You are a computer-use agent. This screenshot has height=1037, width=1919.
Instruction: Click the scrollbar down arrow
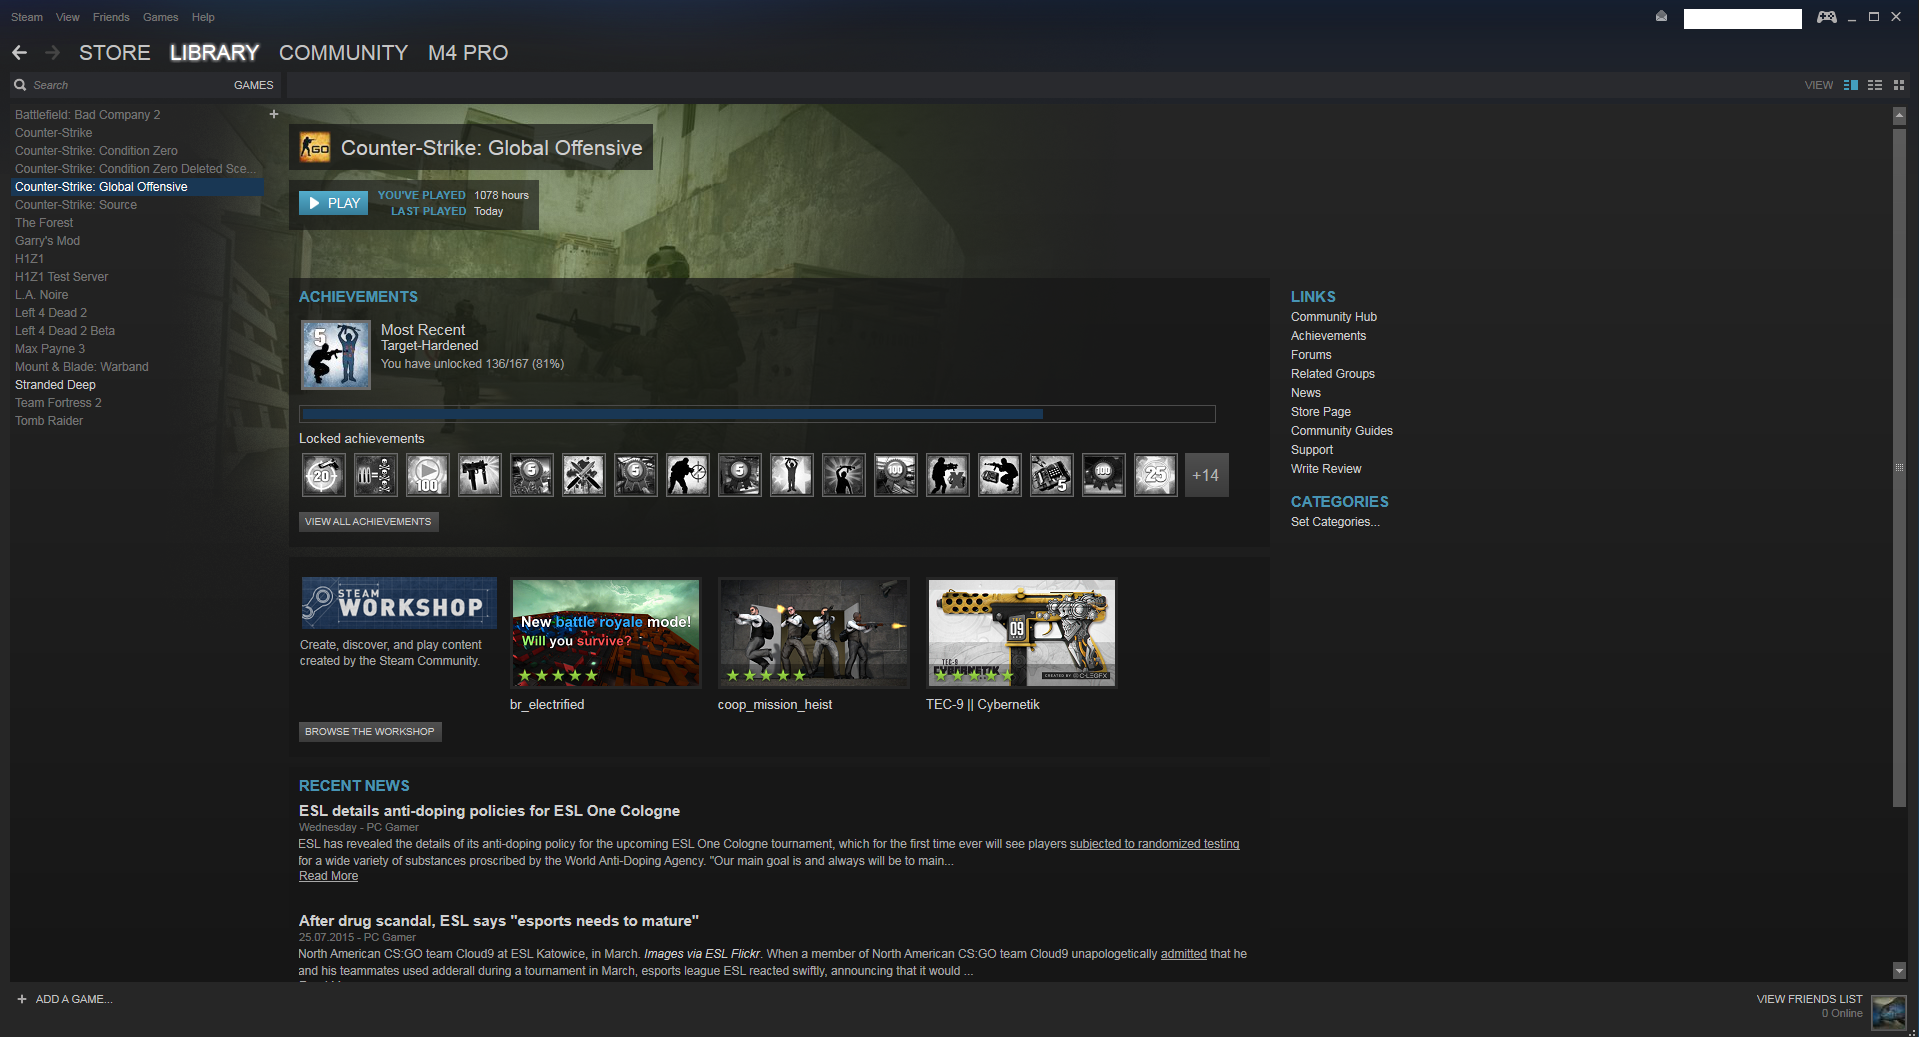click(1899, 970)
